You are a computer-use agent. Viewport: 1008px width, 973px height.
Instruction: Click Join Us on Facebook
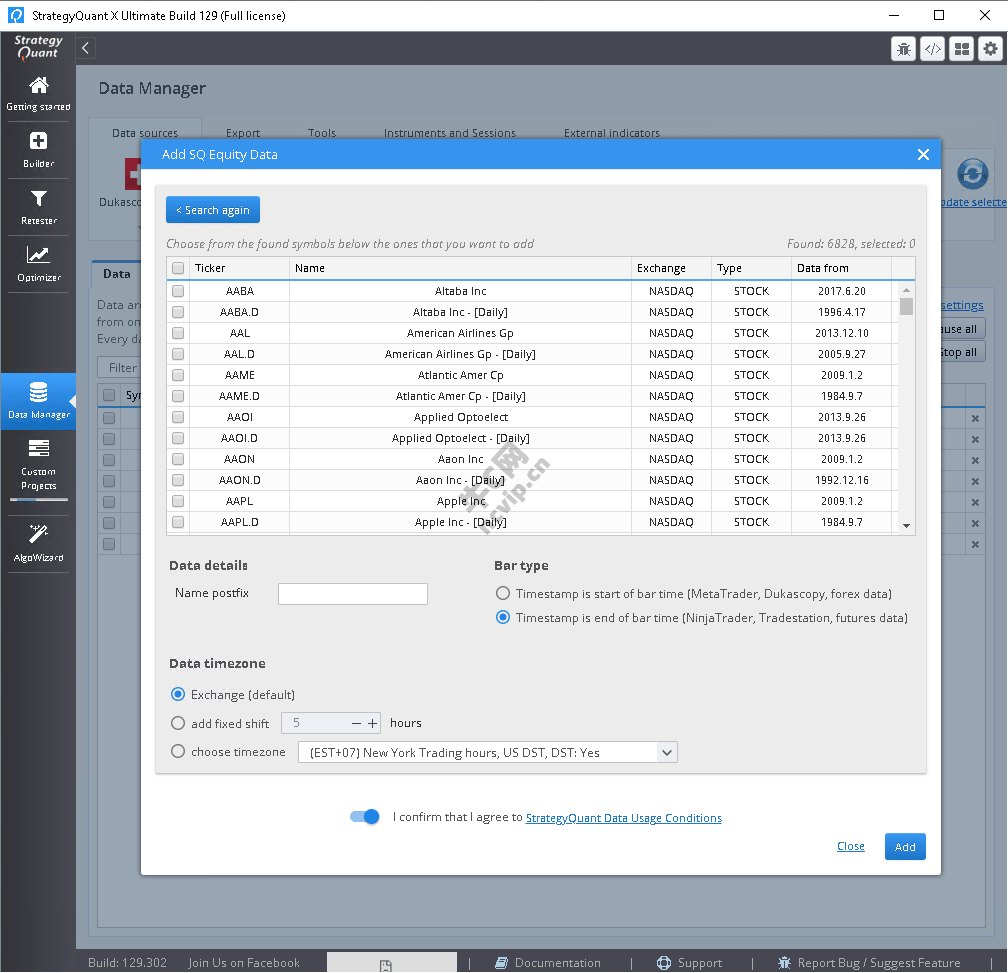tap(244, 962)
